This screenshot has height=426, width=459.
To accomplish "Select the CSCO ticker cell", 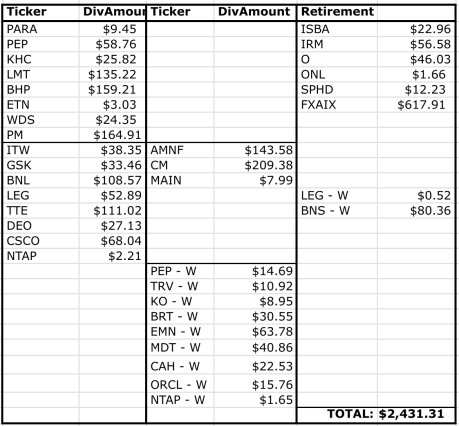I will pos(41,241).
